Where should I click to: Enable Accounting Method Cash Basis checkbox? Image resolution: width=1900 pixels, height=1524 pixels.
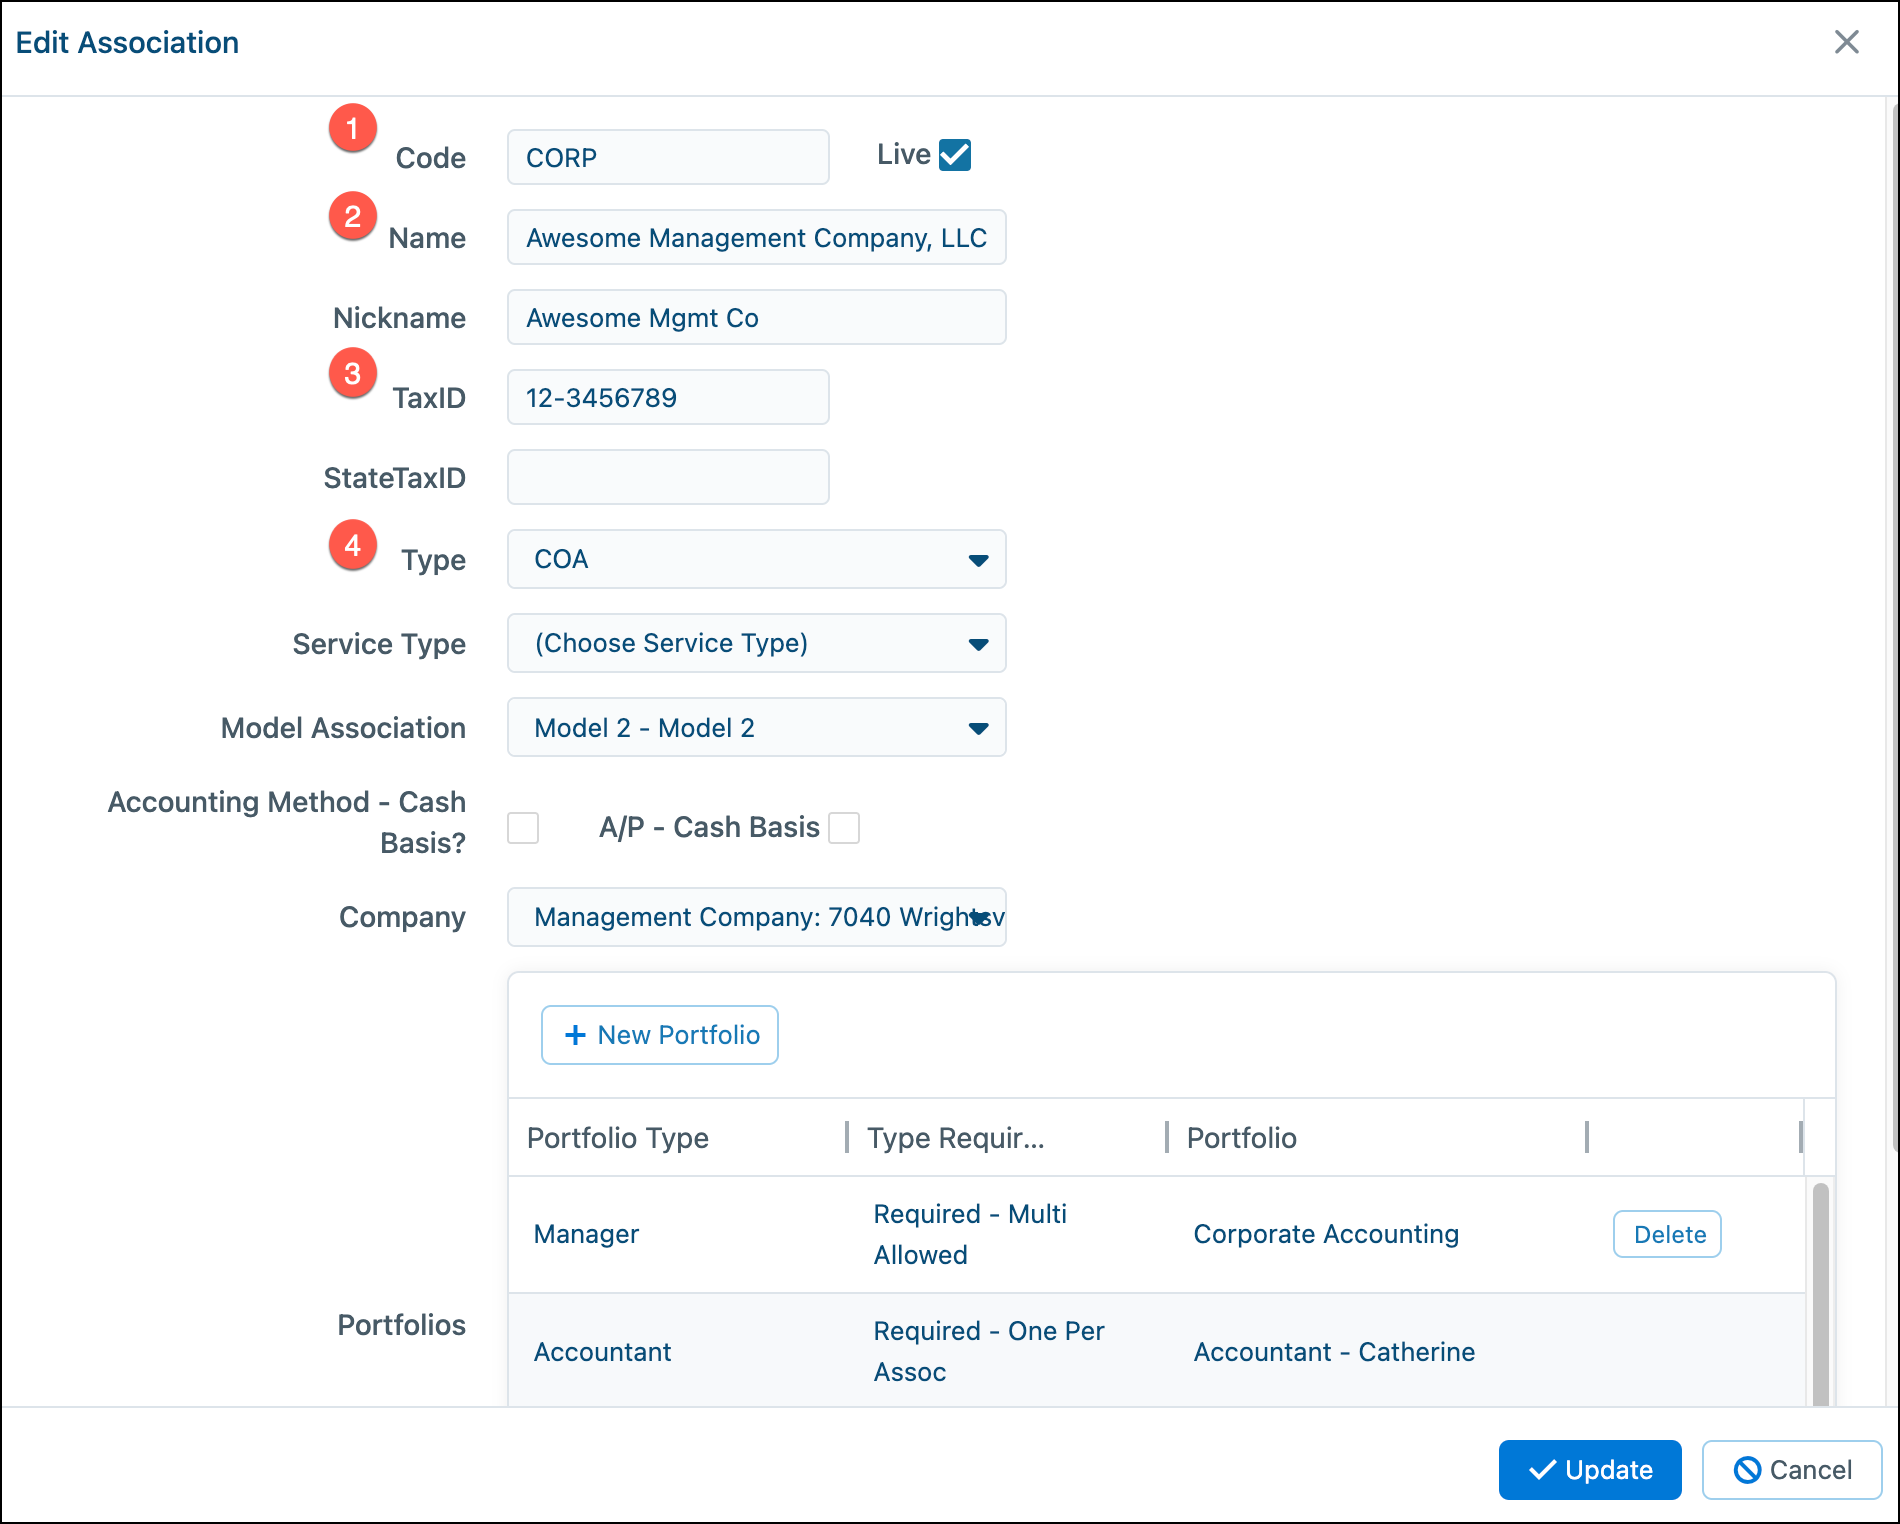pyautogui.click(x=523, y=828)
